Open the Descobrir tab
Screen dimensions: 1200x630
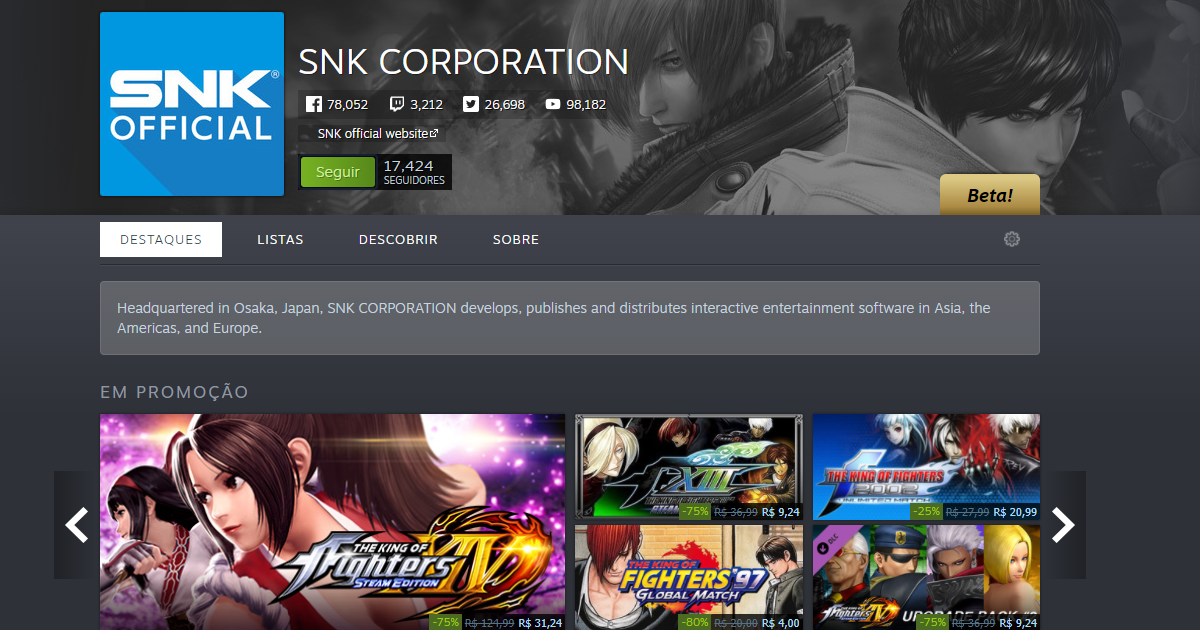pos(398,240)
